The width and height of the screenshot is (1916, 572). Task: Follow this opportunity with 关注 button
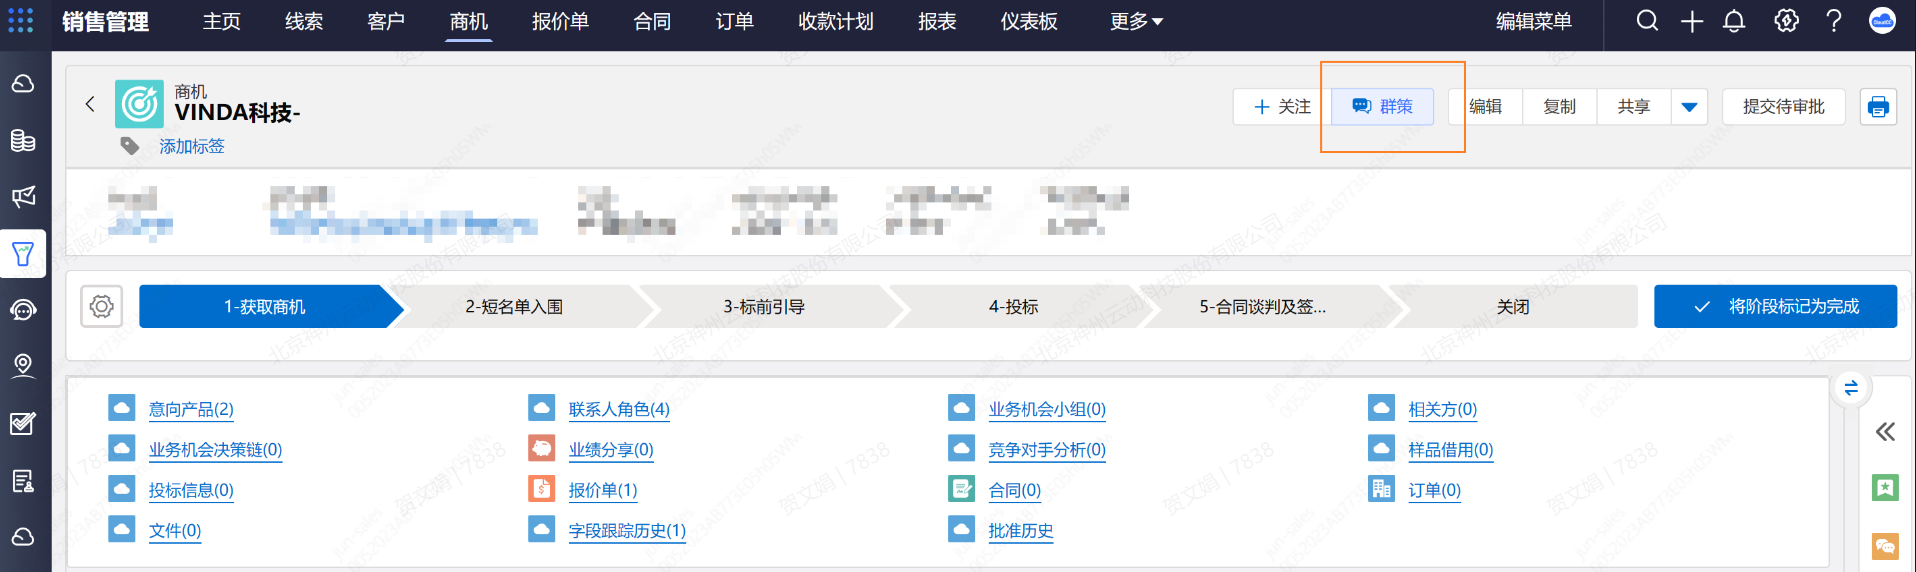pyautogui.click(x=1282, y=107)
